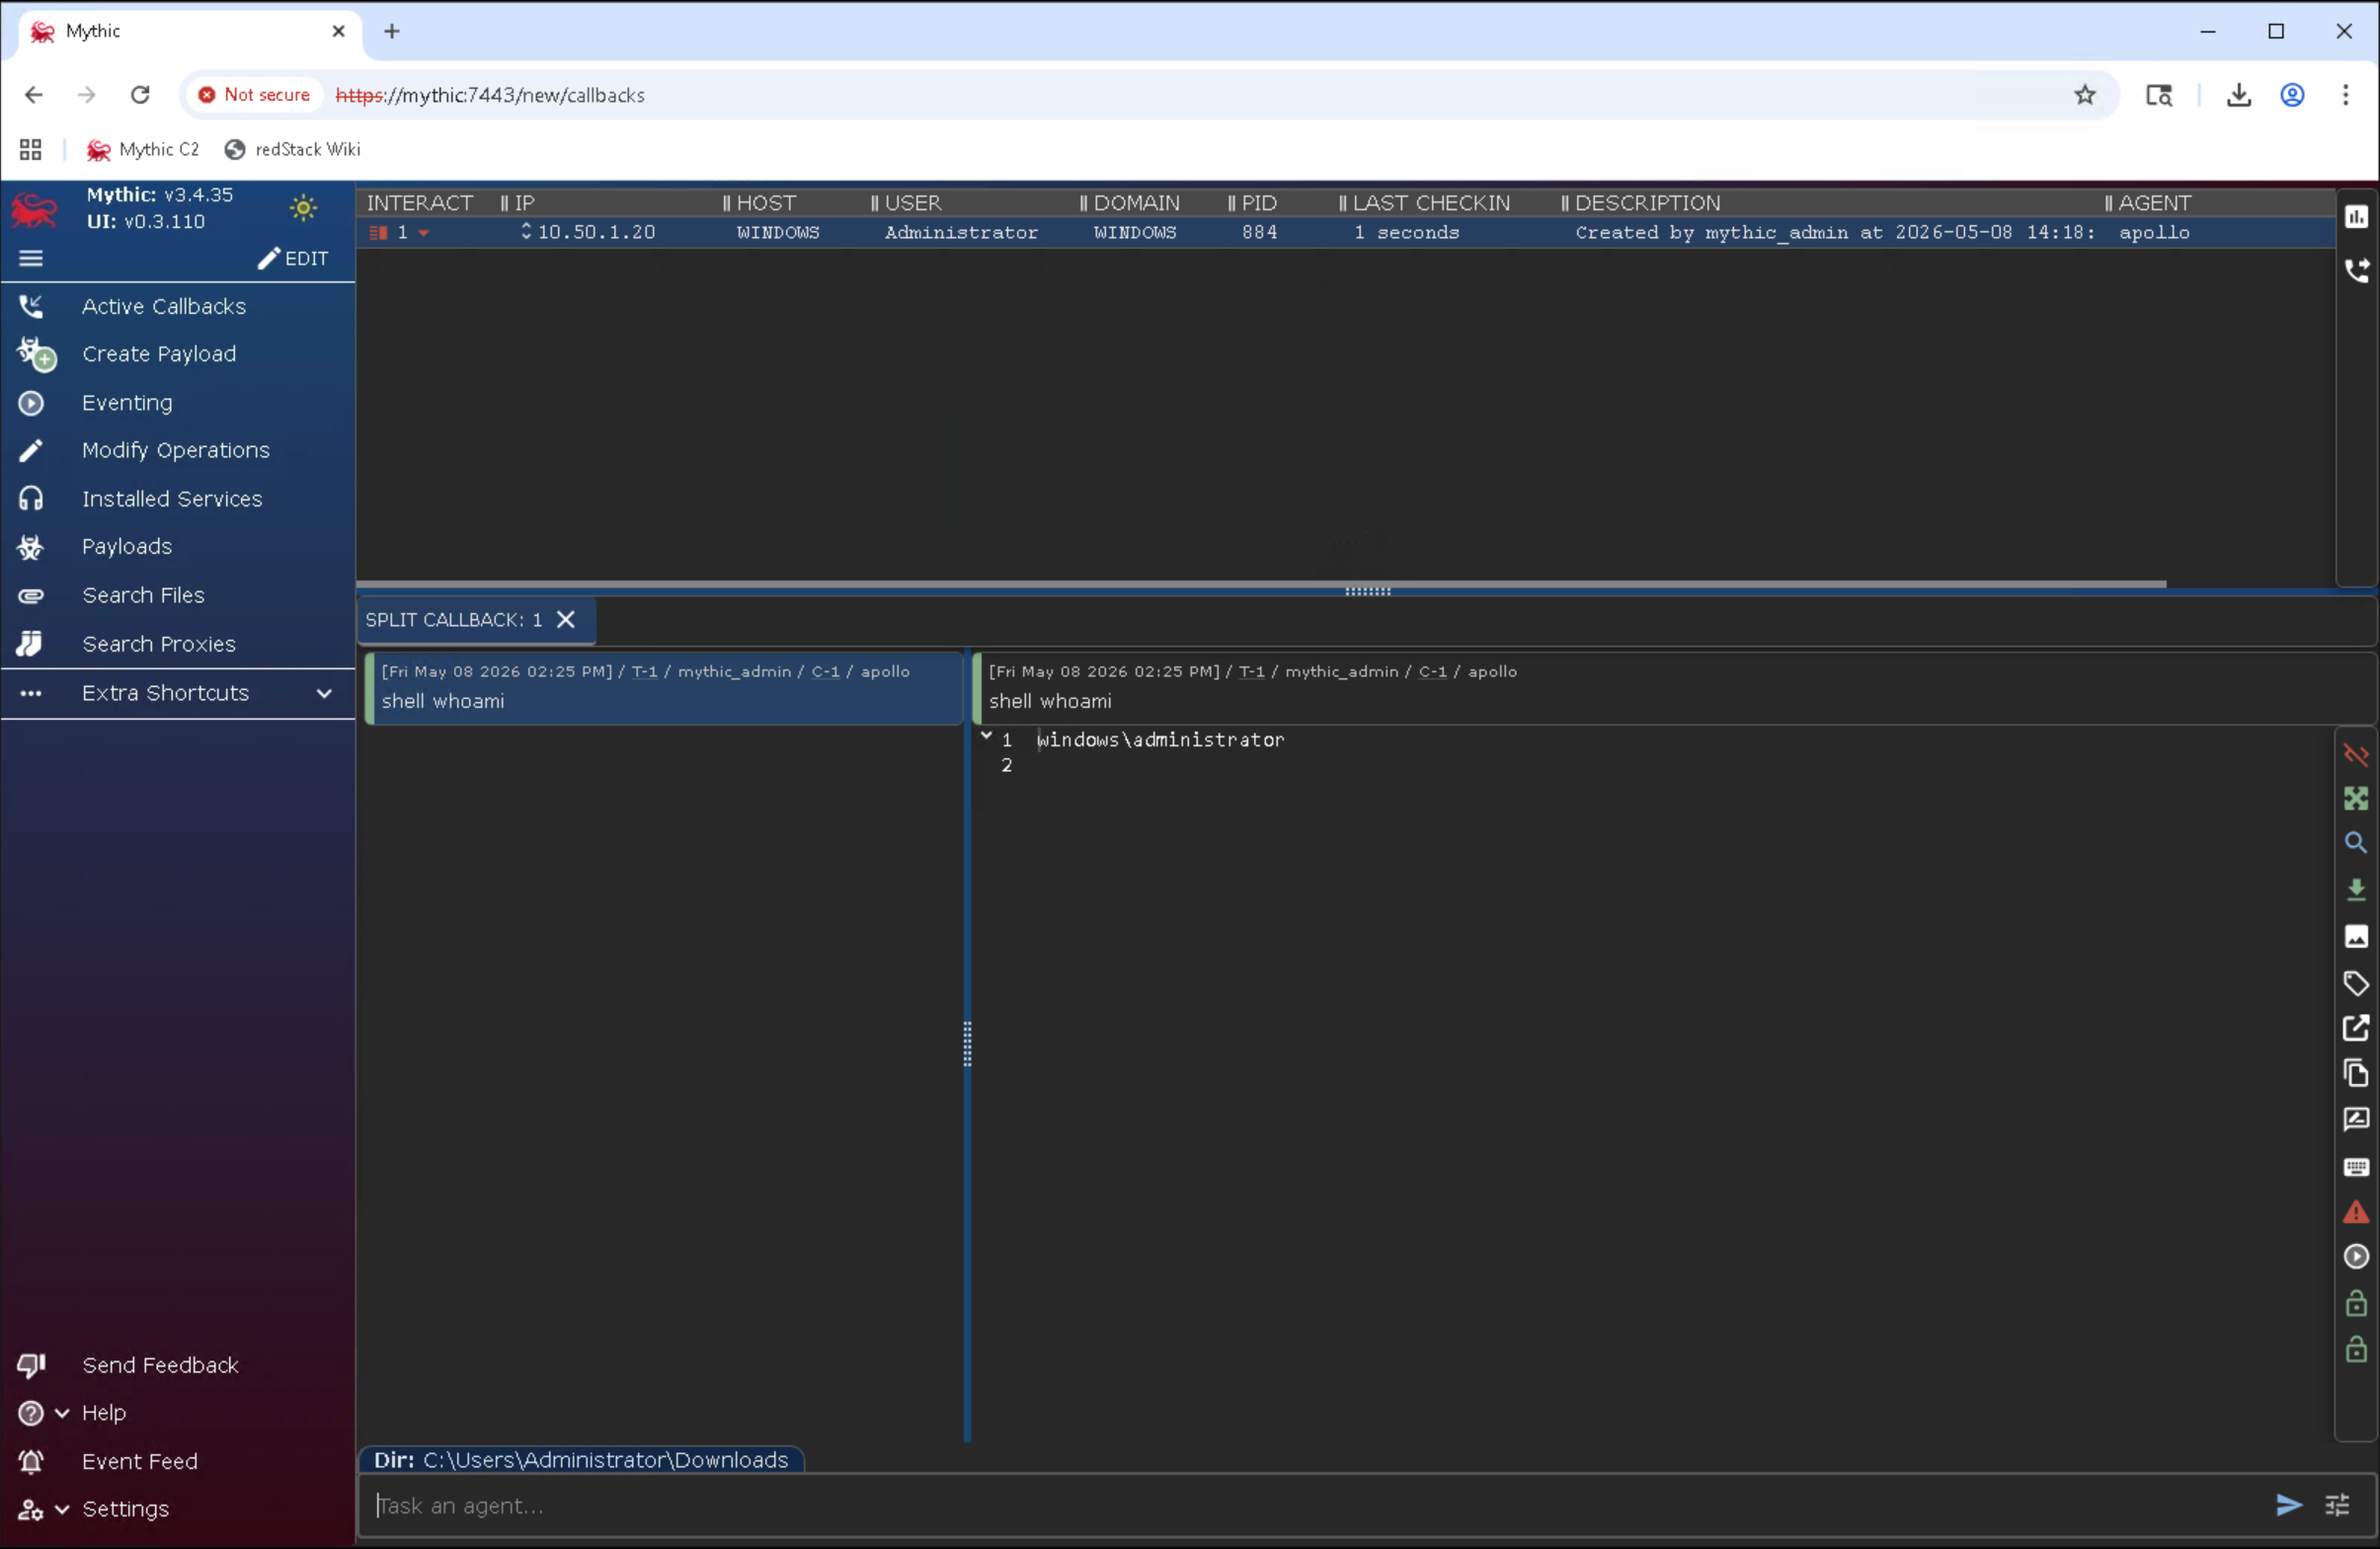
Task: Click the red warning triangle icon
Action: click(x=2356, y=1213)
